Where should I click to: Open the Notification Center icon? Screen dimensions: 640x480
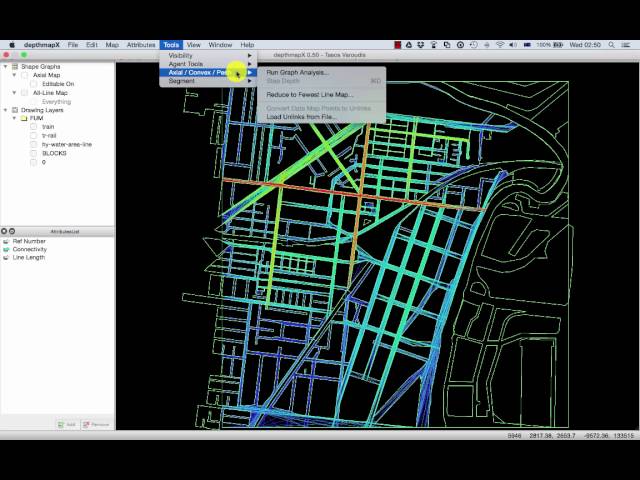click(626, 45)
